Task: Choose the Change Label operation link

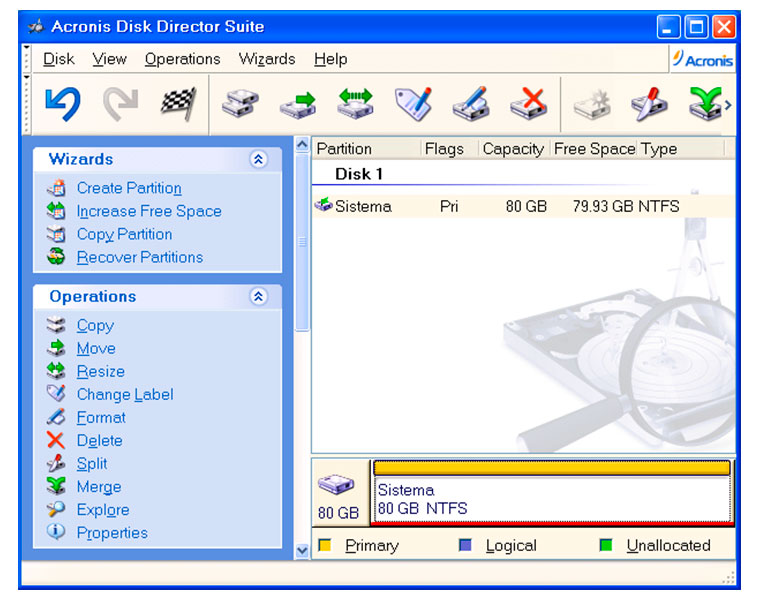Action: [x=125, y=395]
